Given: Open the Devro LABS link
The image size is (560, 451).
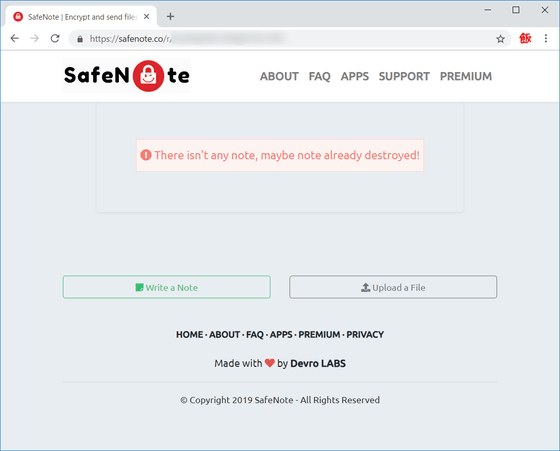Looking at the screenshot, I should (318, 364).
